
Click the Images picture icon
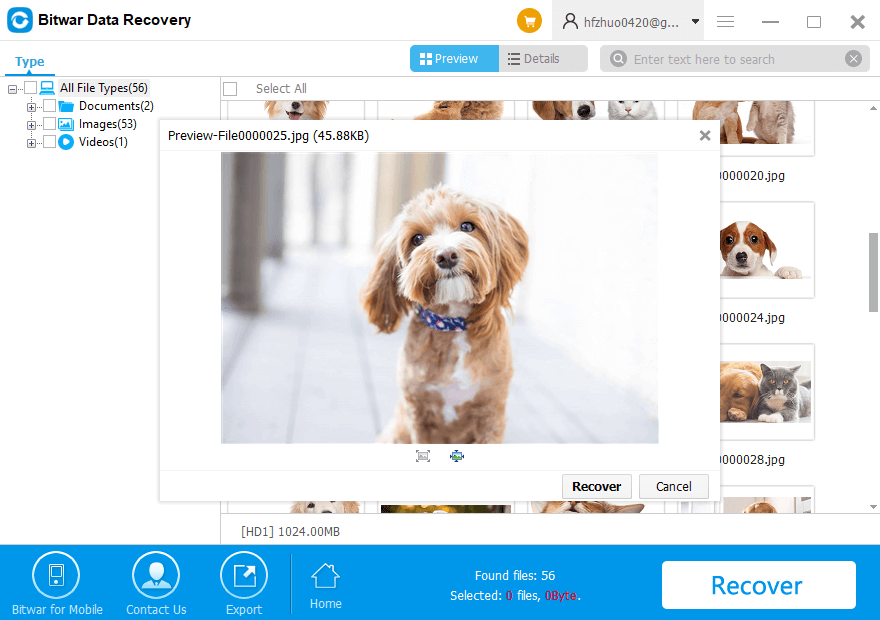[66, 124]
